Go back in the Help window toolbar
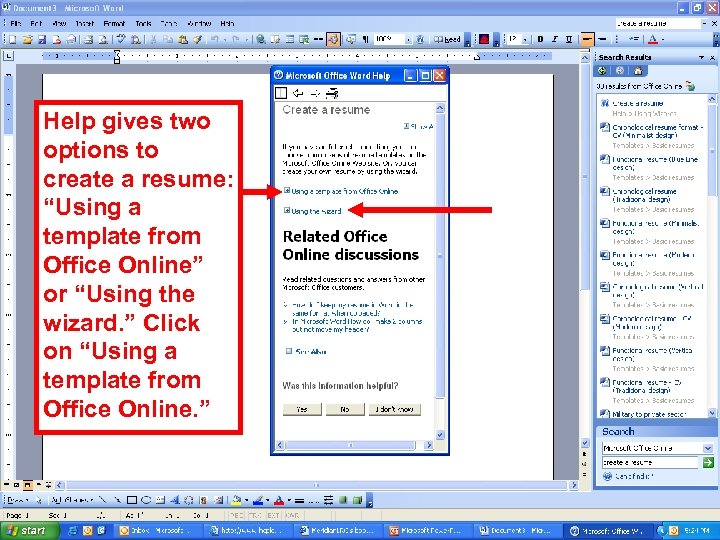The height and width of the screenshot is (540, 720). [x=298, y=93]
